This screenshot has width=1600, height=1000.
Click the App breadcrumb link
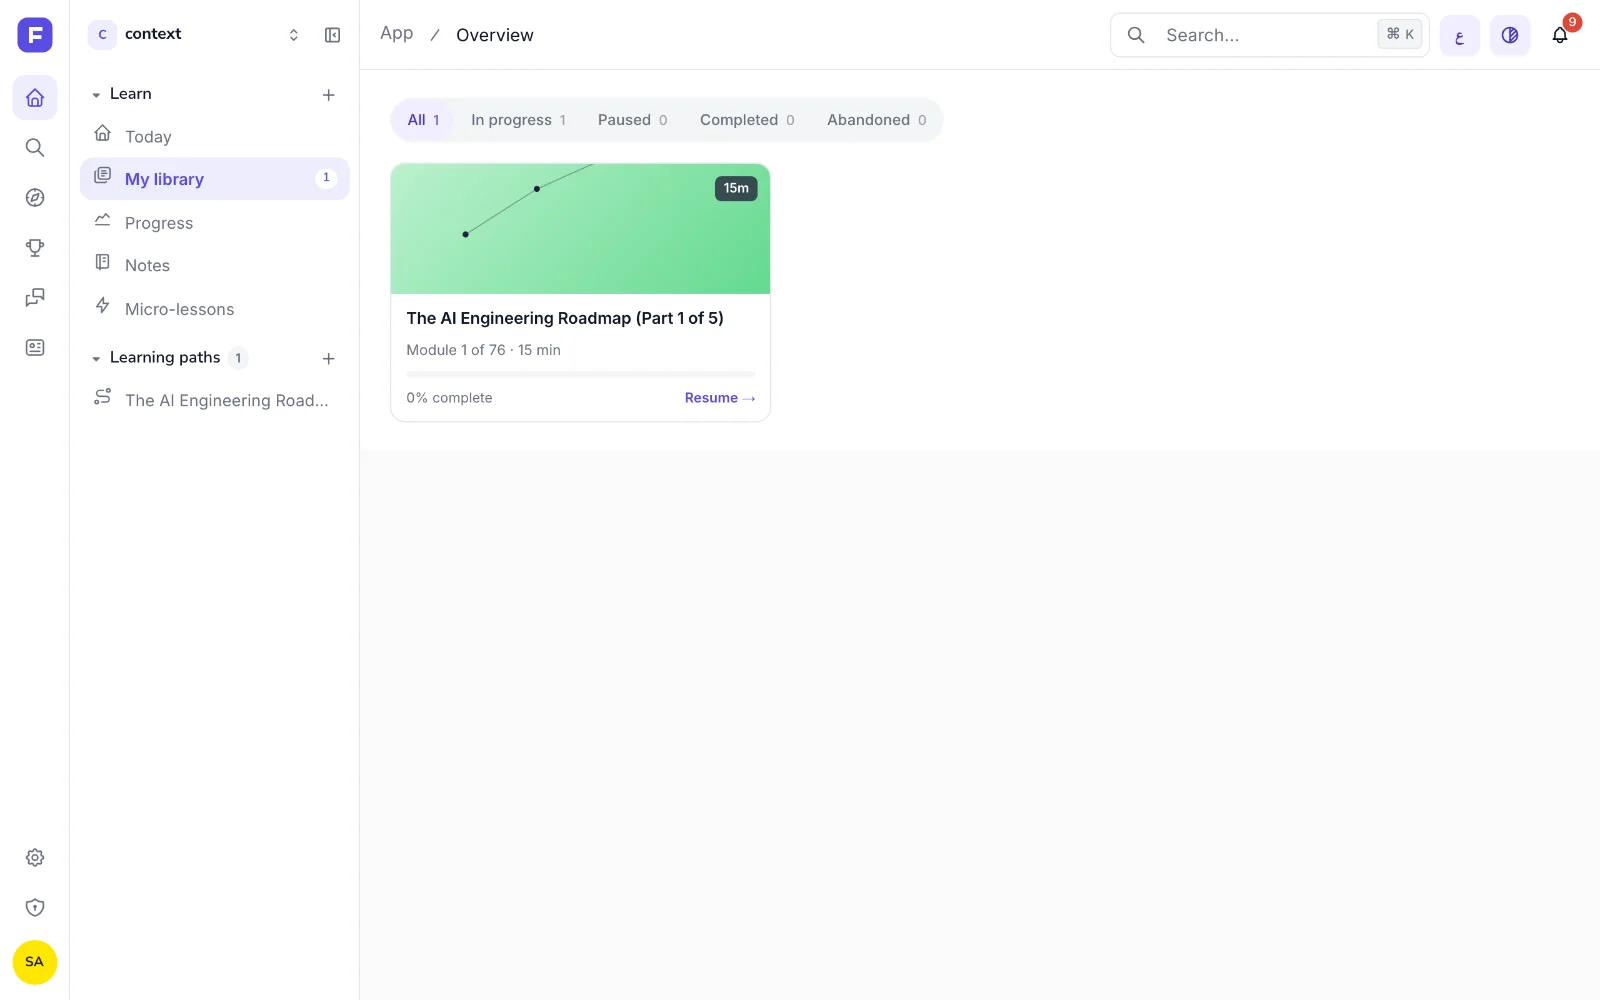(x=397, y=34)
